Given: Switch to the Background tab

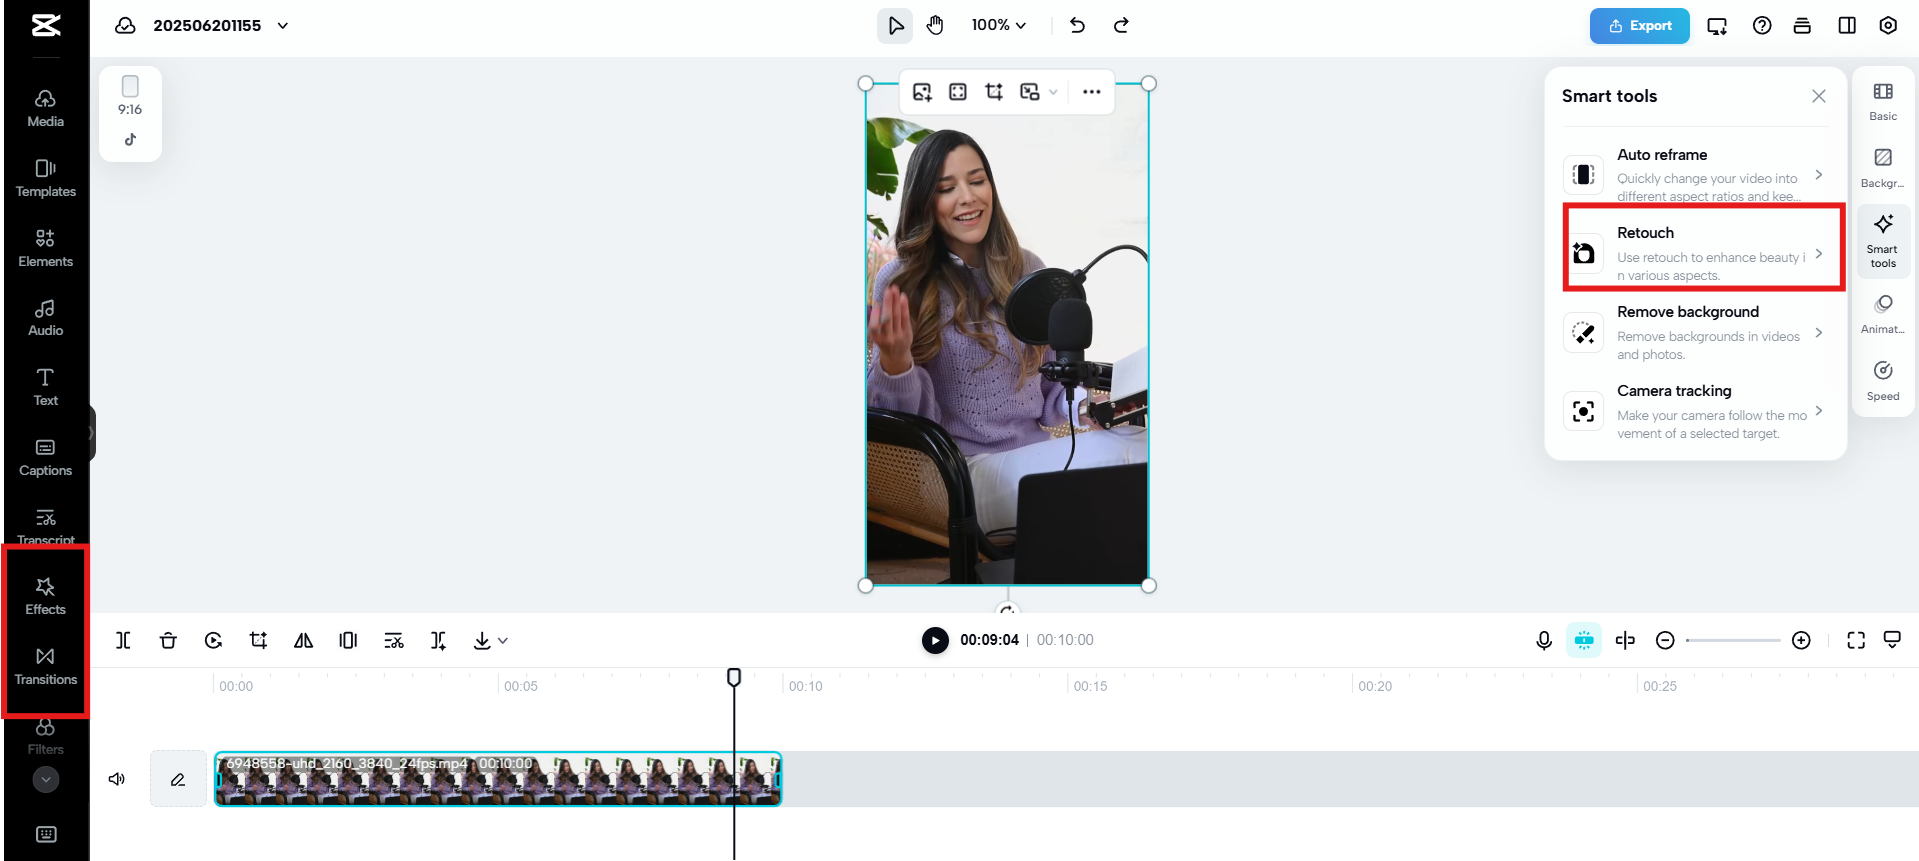Looking at the screenshot, I should [1883, 169].
